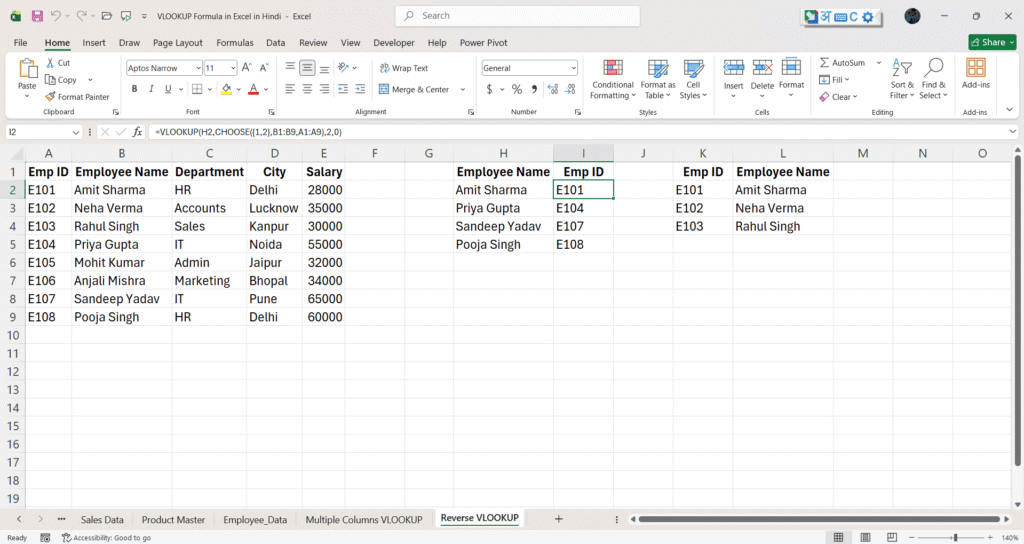Click the Comma Style icon
Image resolution: width=1024 pixels, height=544 pixels.
(534, 89)
